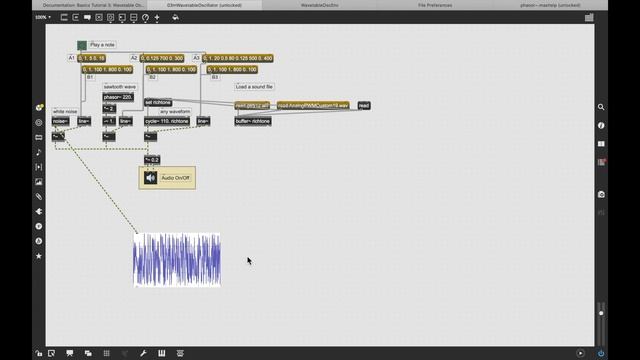The width and height of the screenshot is (640, 360).
Task: Click the wrench debug icon in bottom toolbar
Action: click(x=143, y=353)
